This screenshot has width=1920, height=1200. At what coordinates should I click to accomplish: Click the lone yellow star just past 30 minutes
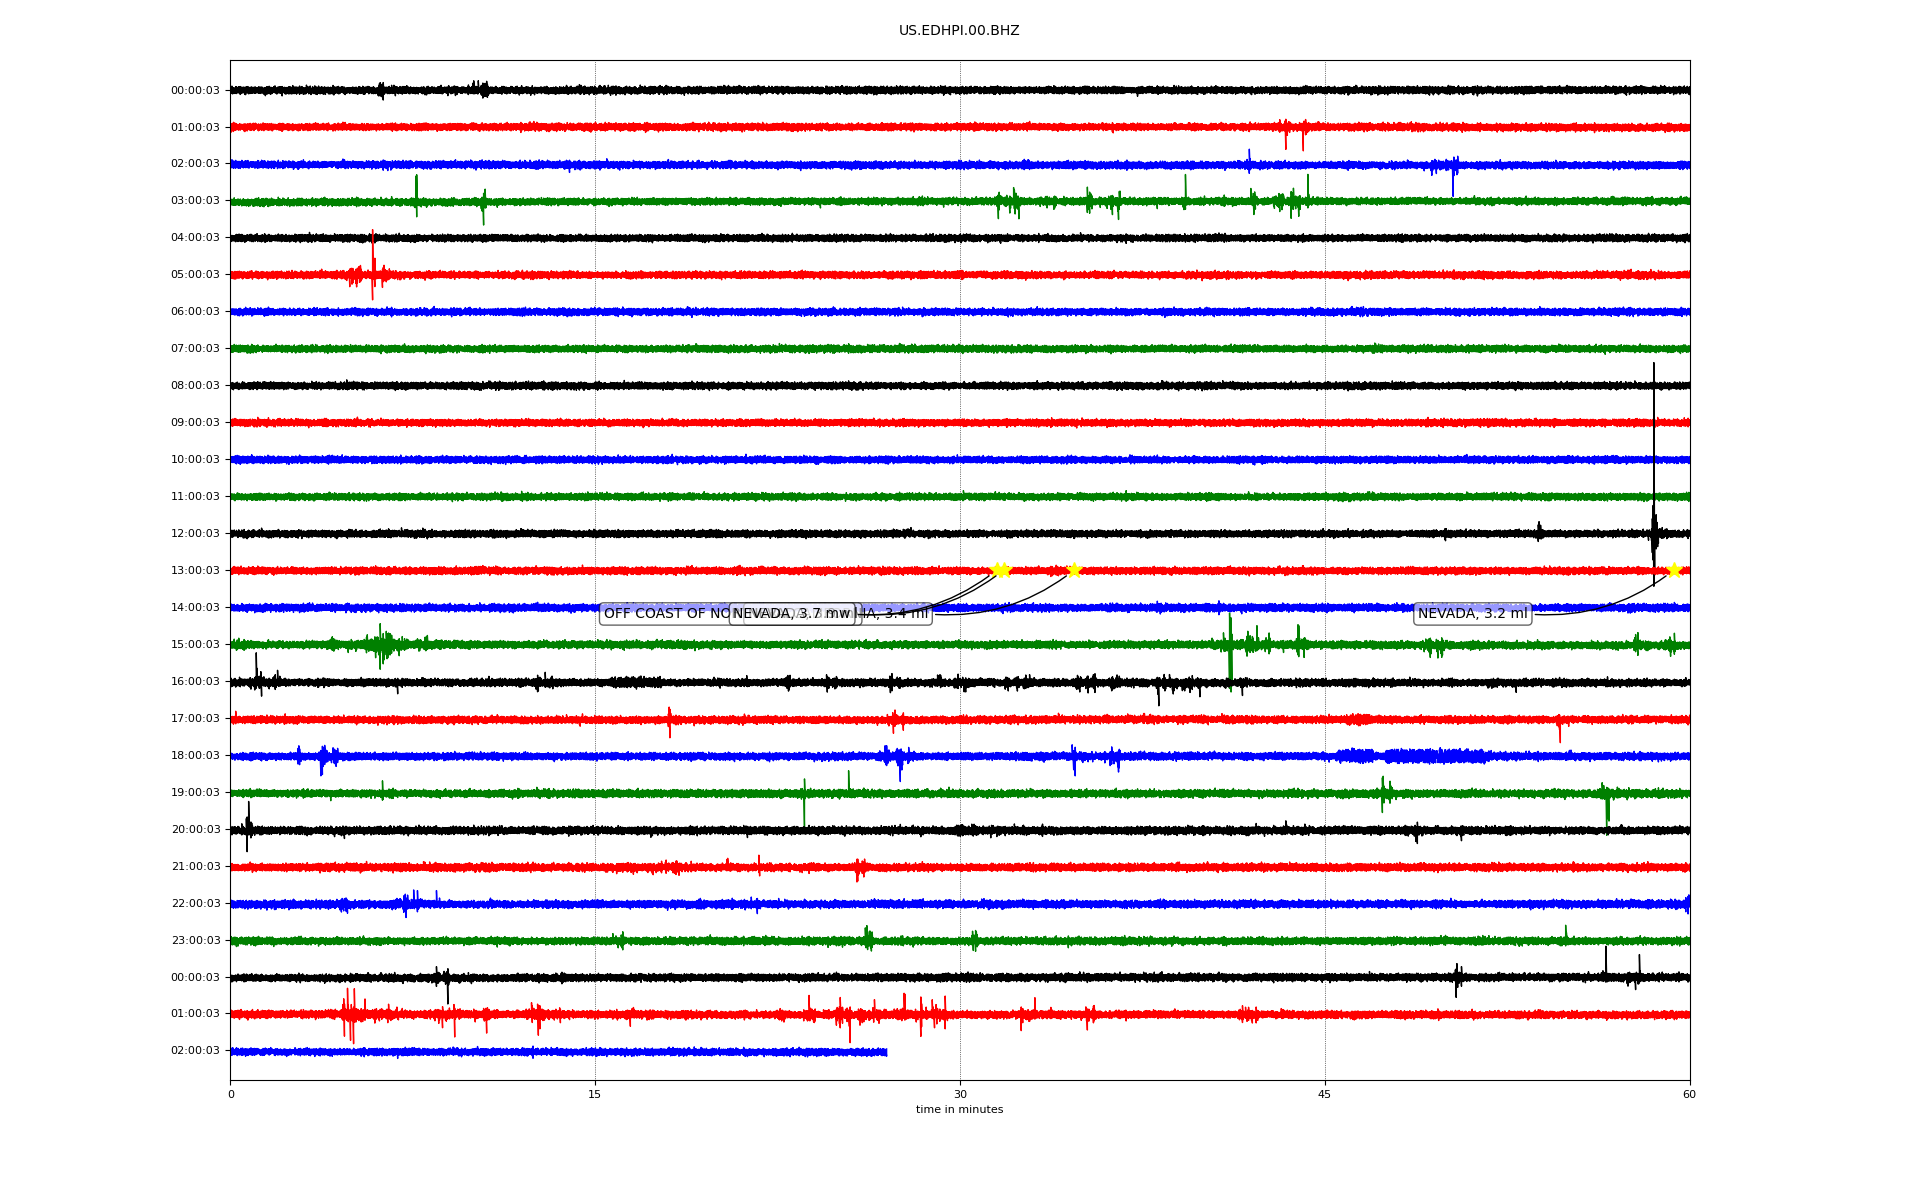tap(1075, 570)
